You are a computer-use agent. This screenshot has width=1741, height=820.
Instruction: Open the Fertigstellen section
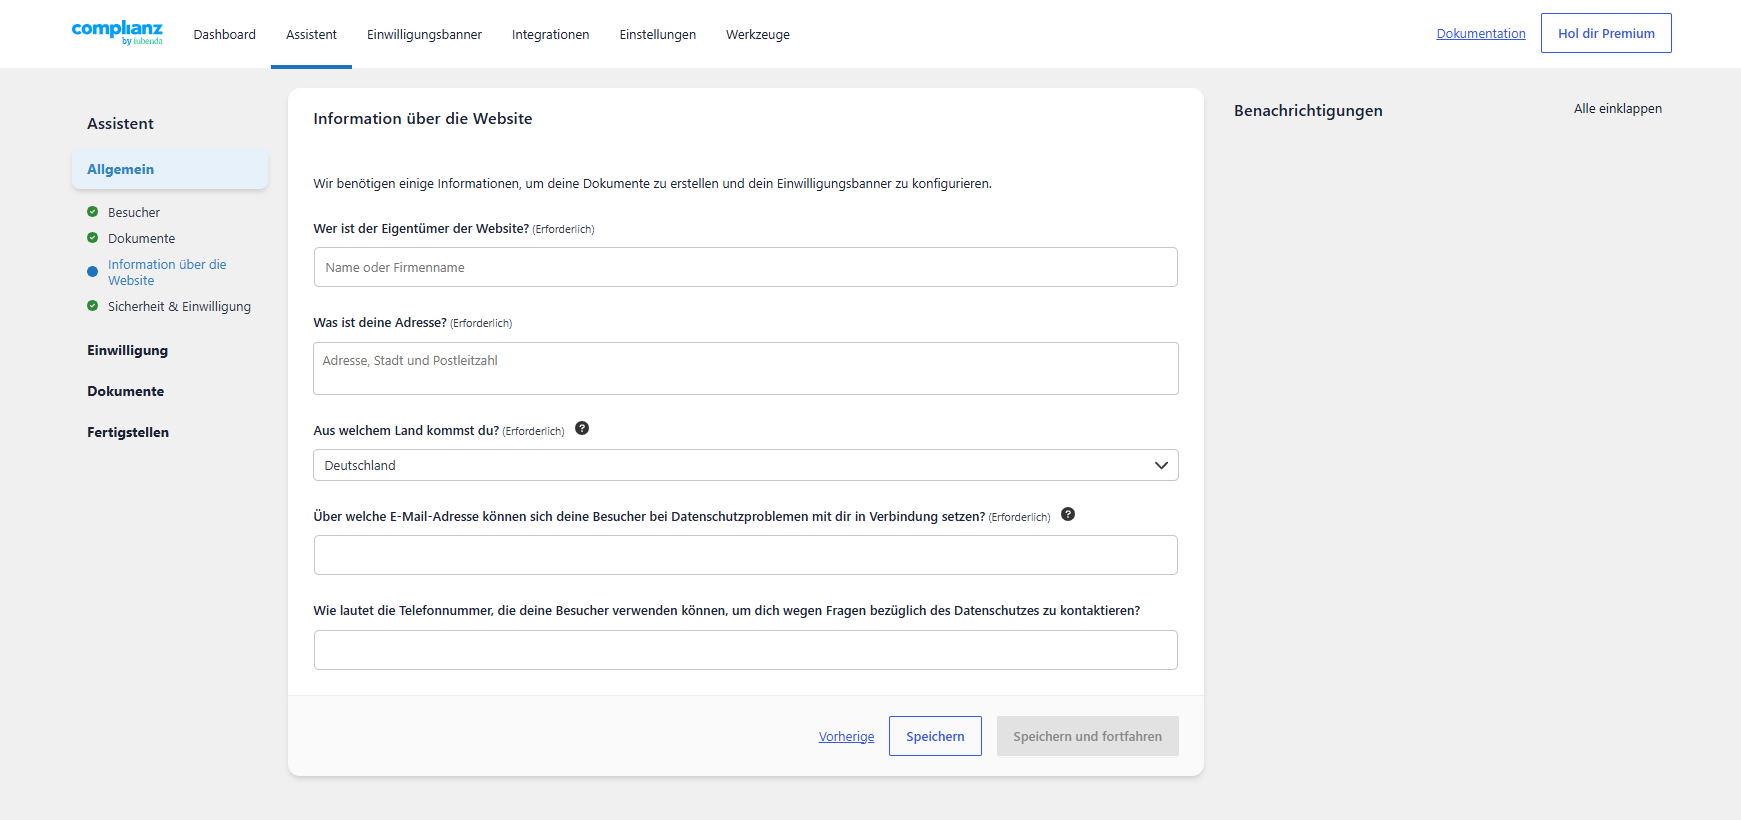tap(128, 432)
